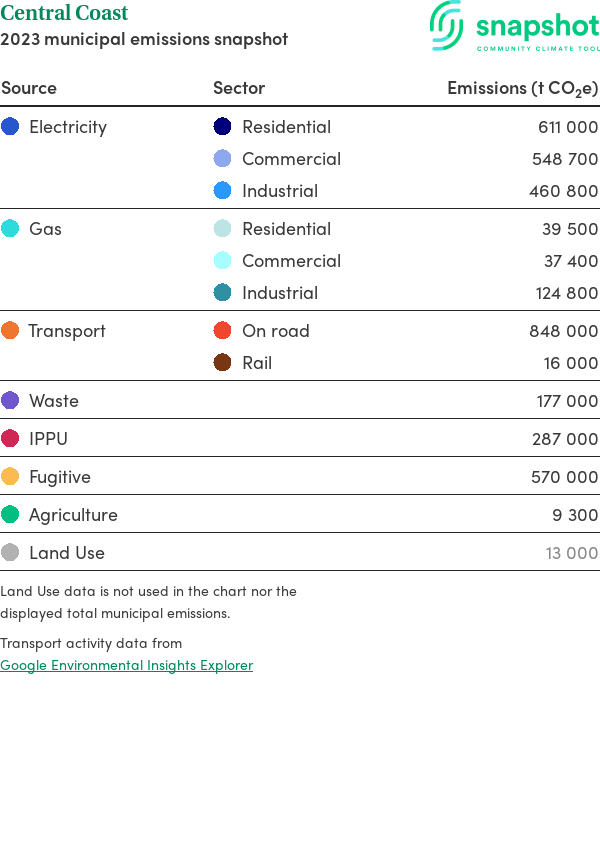Image resolution: width=600 pixels, height=850 pixels.
Task: Click the Gas source color dot
Action: (10, 229)
